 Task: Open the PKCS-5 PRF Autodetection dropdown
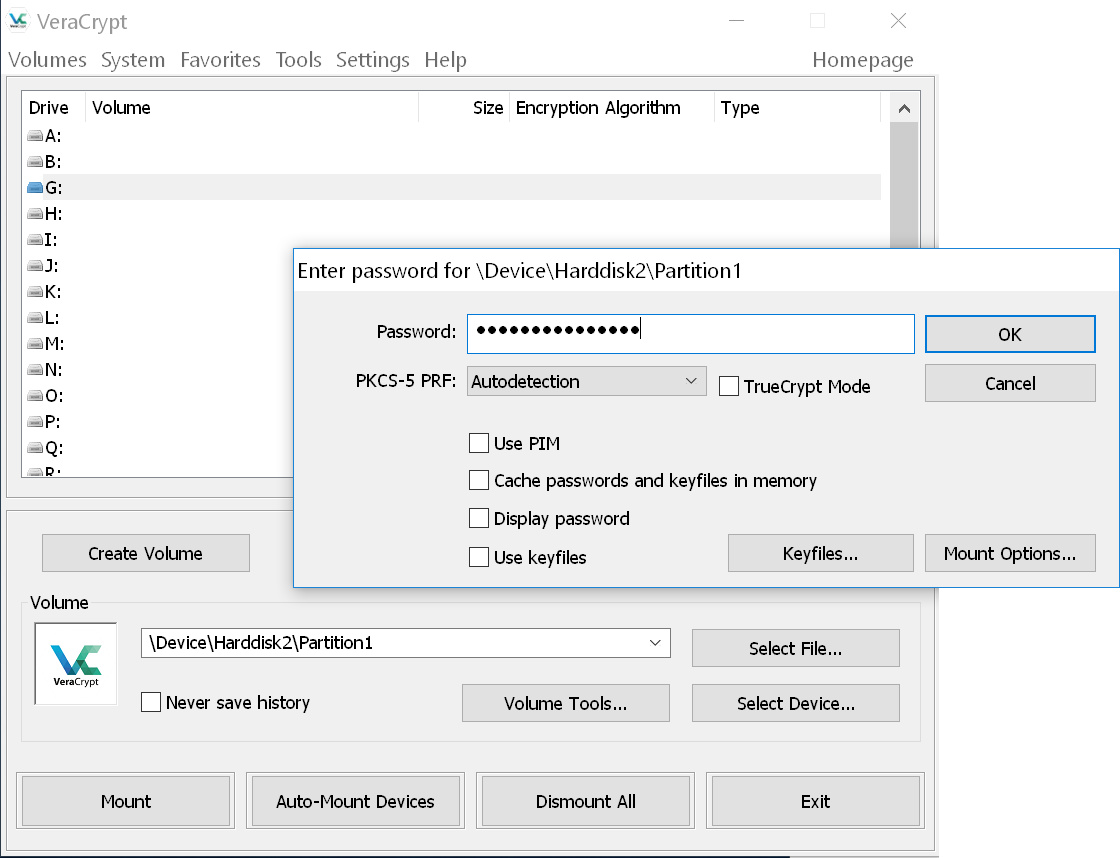click(x=586, y=381)
